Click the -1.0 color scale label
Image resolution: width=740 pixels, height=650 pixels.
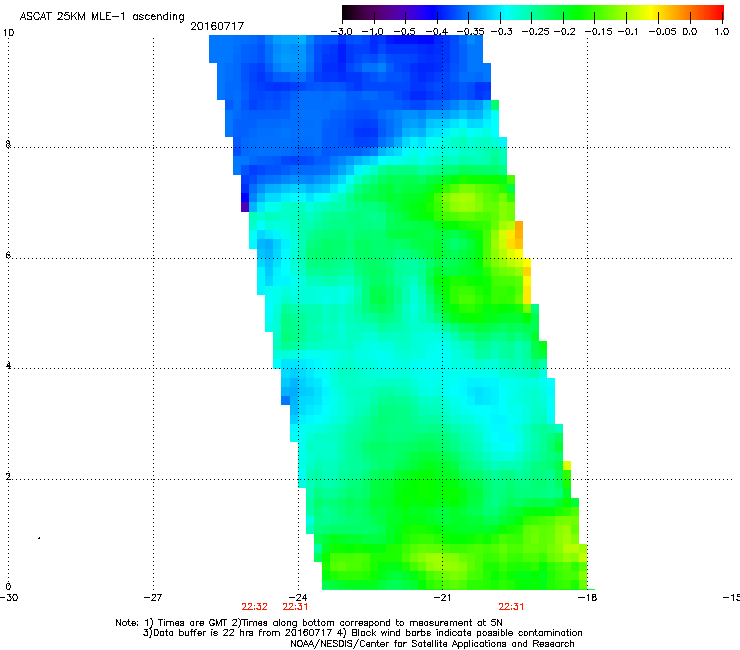[373, 32]
